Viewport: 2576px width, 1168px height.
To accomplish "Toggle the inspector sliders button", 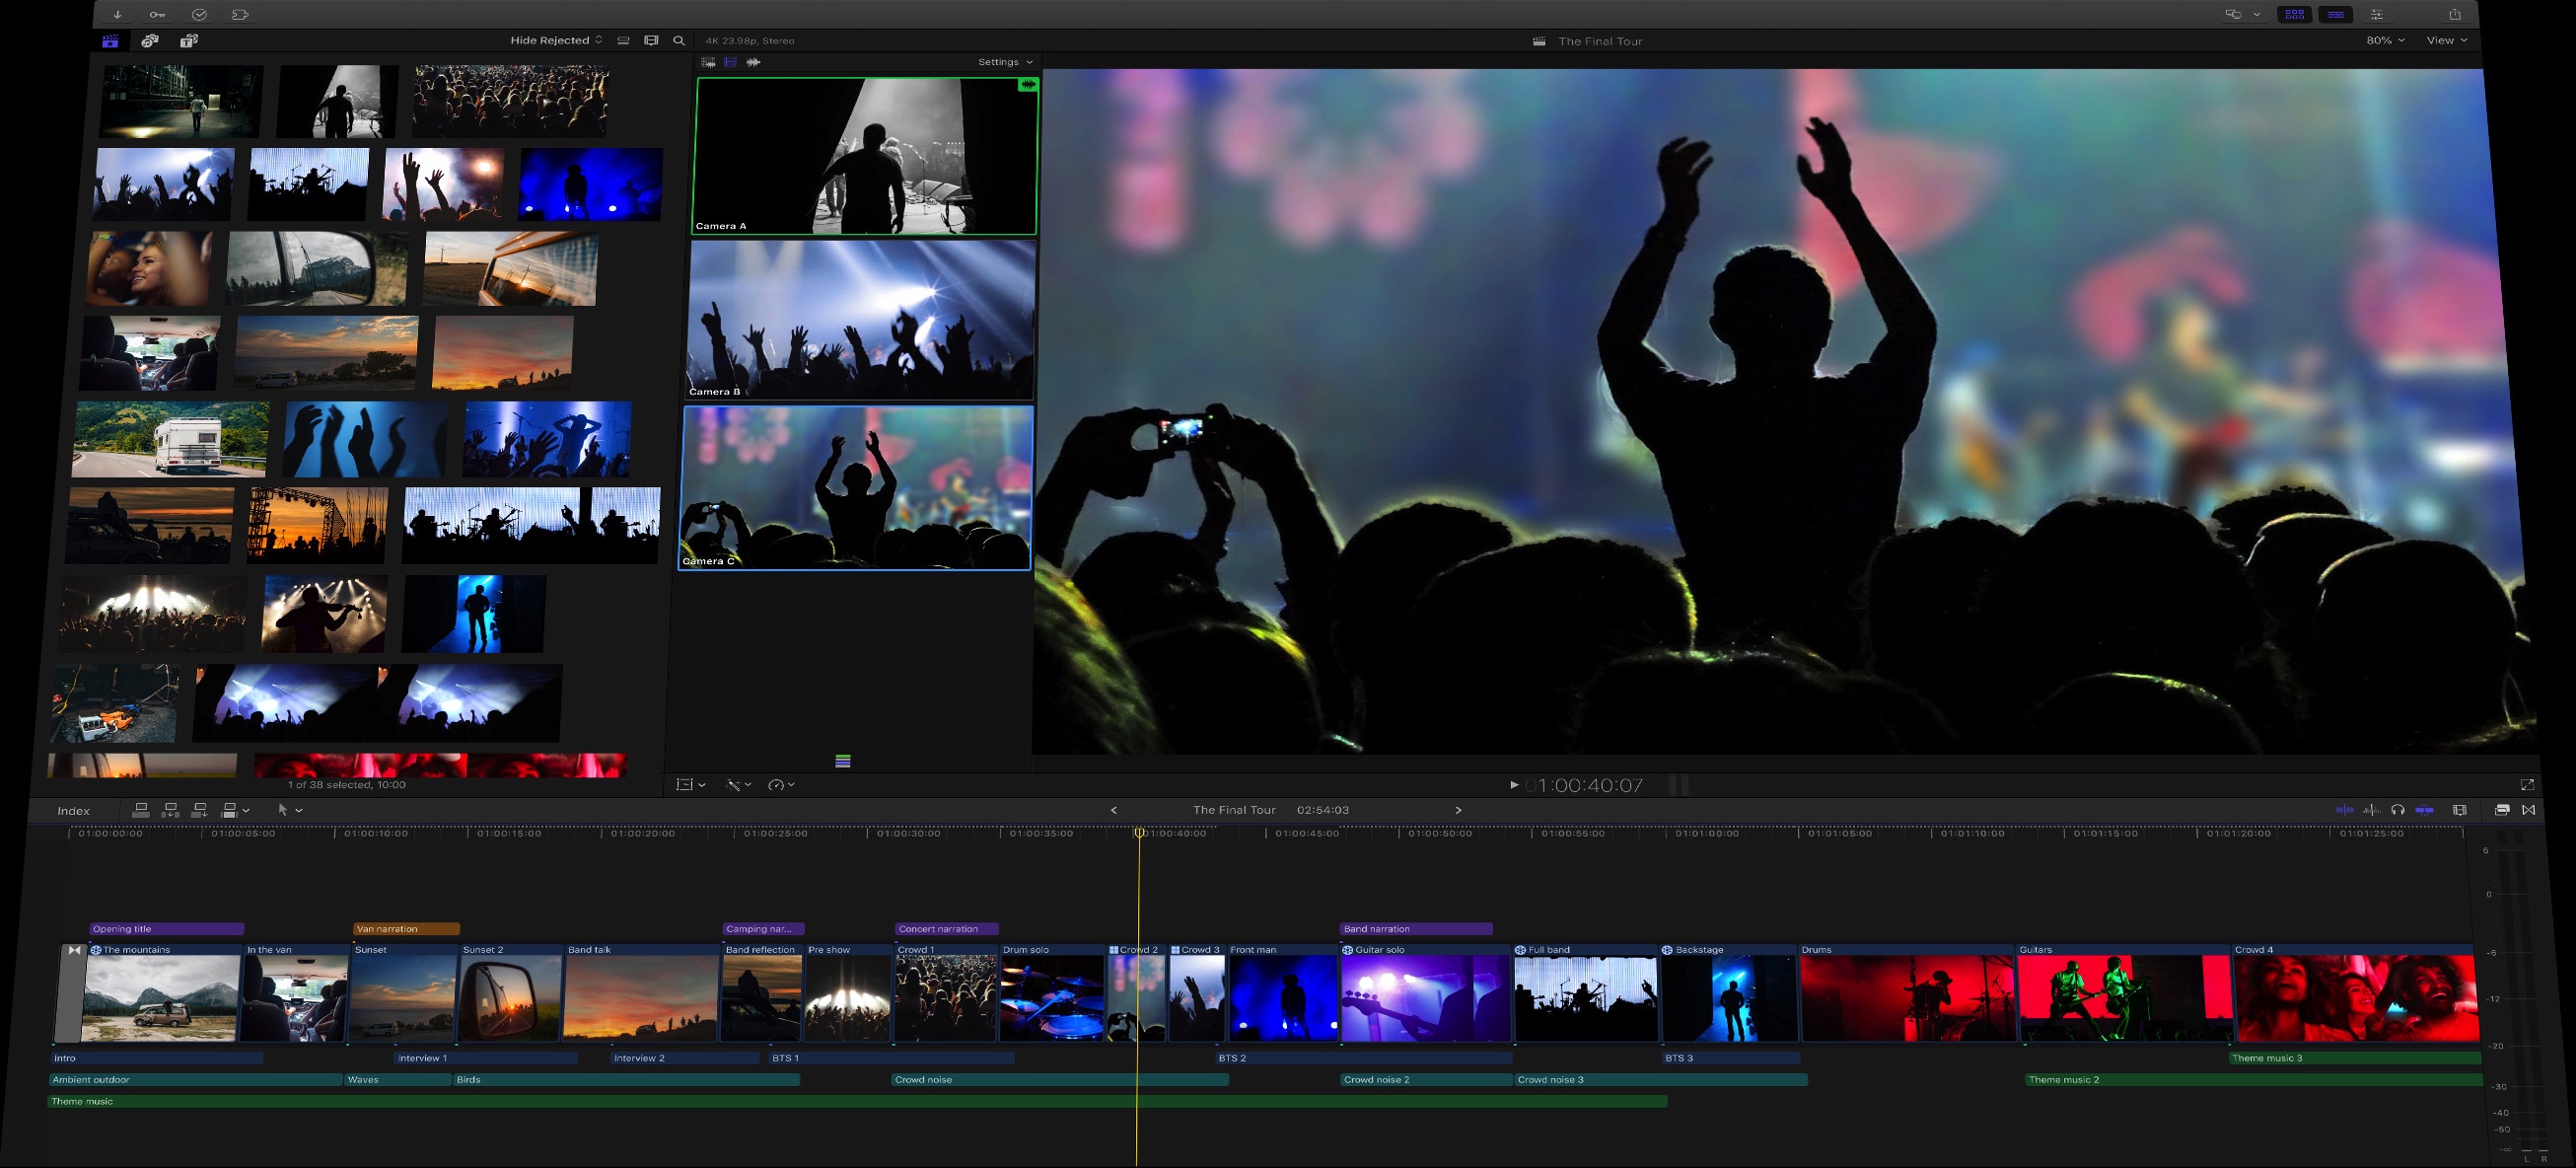I will (x=2377, y=15).
